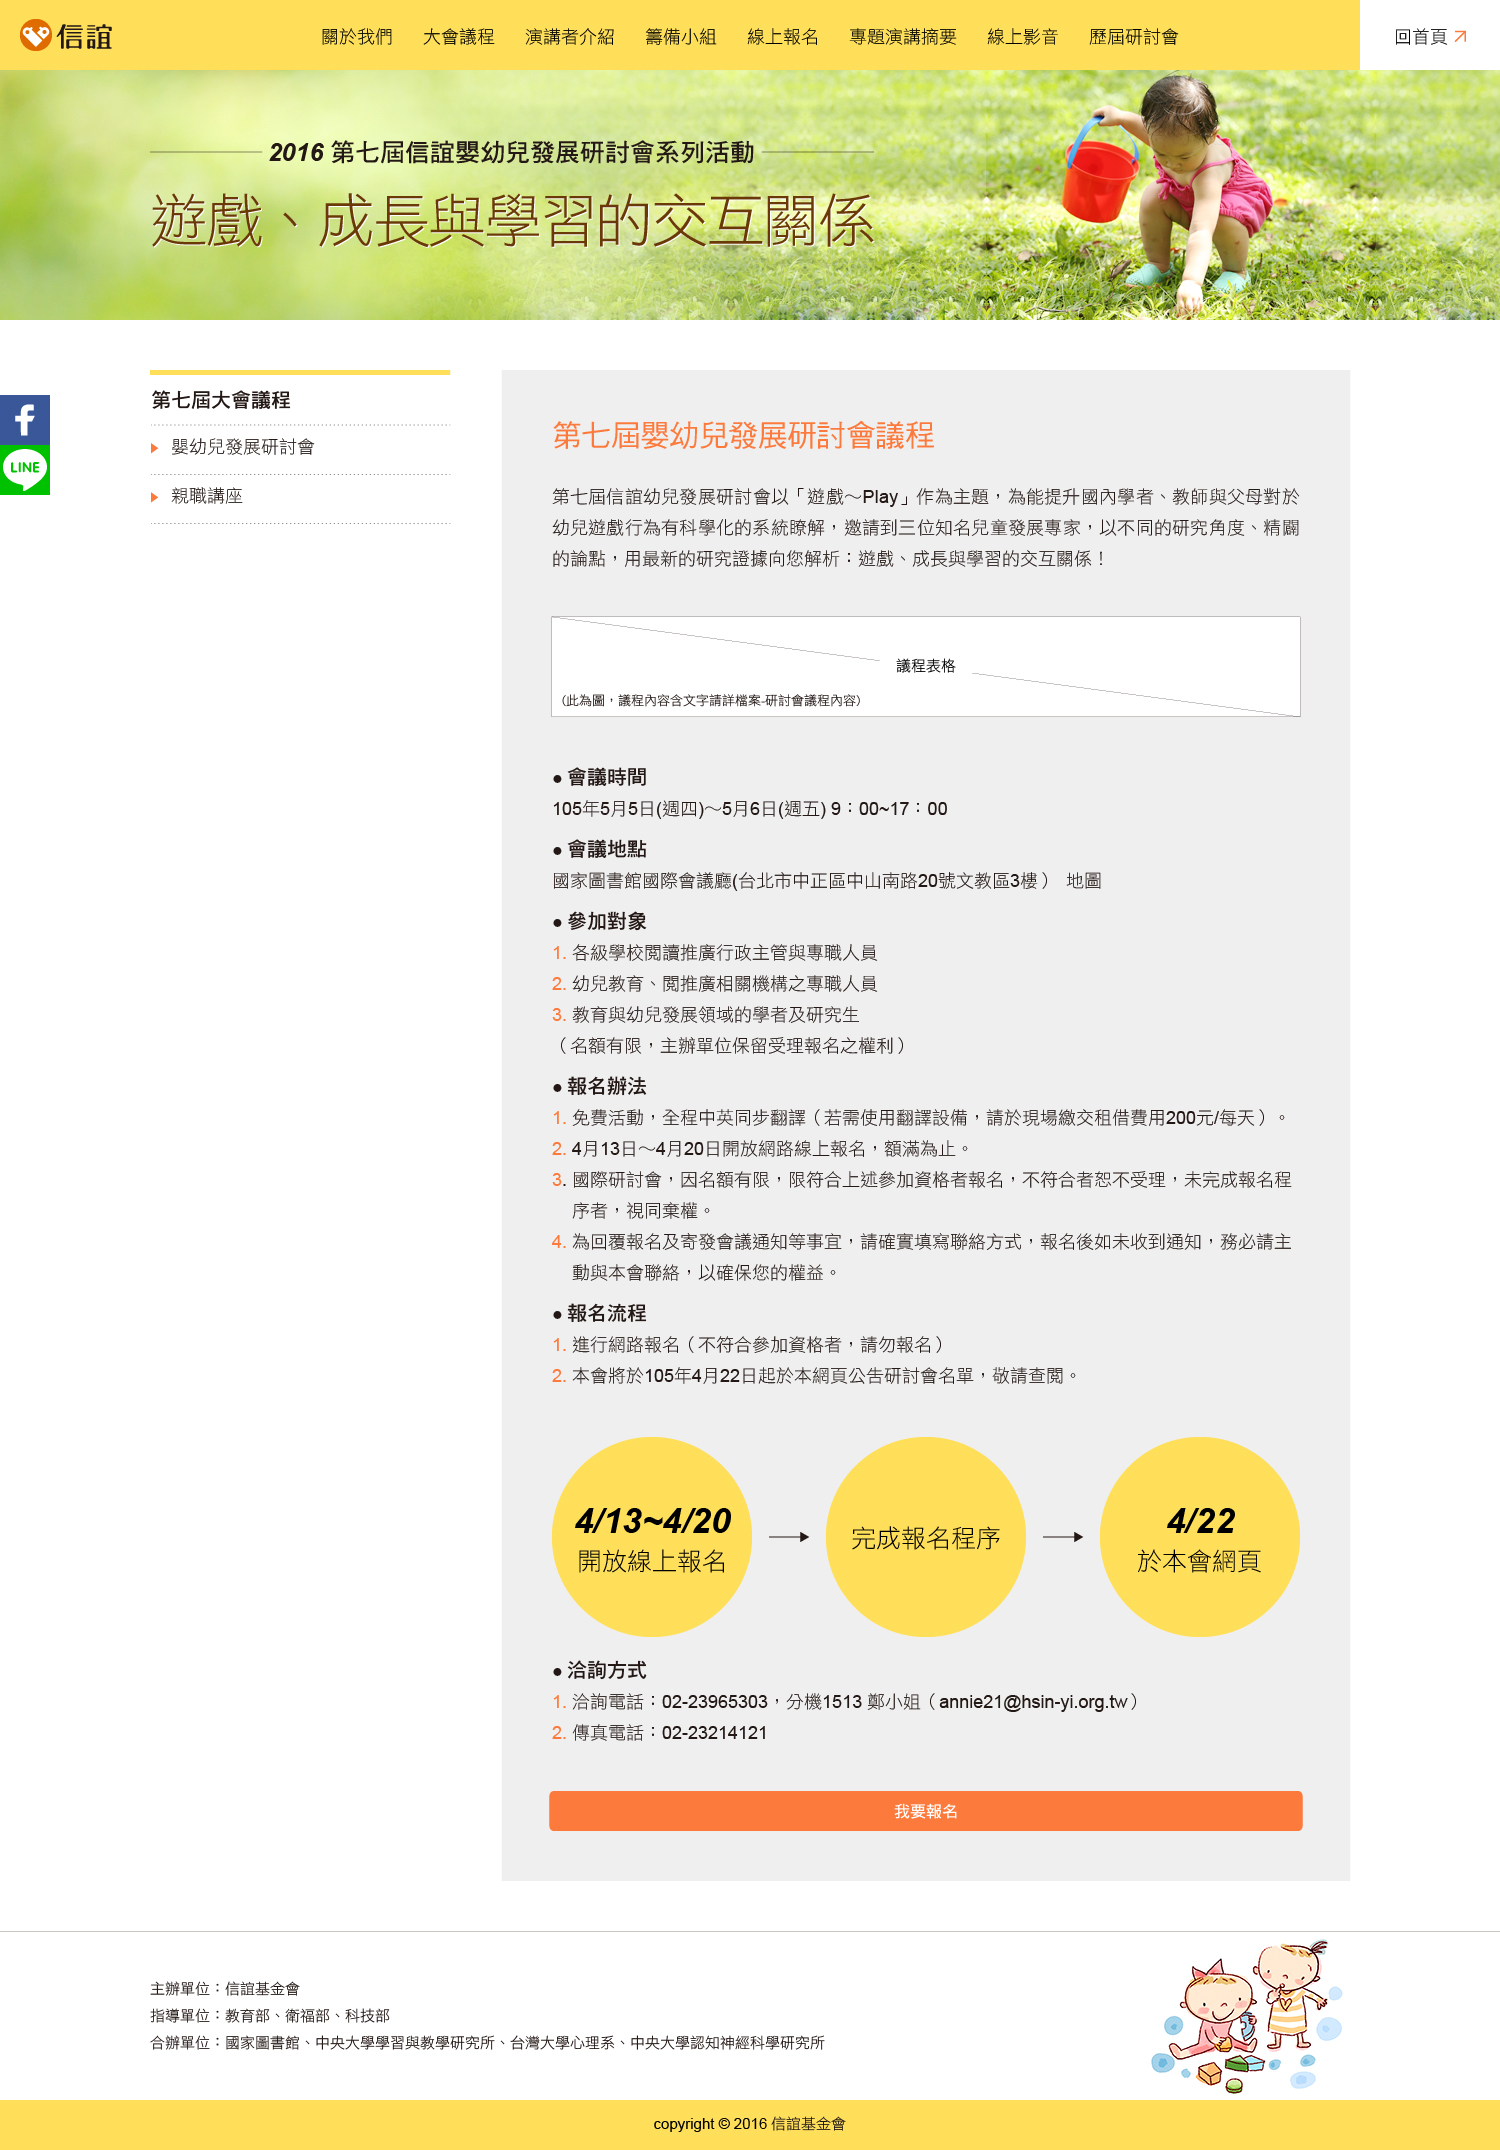Click the 完成報名程序 circle
This screenshot has width=1500, height=2150.
point(926,1537)
